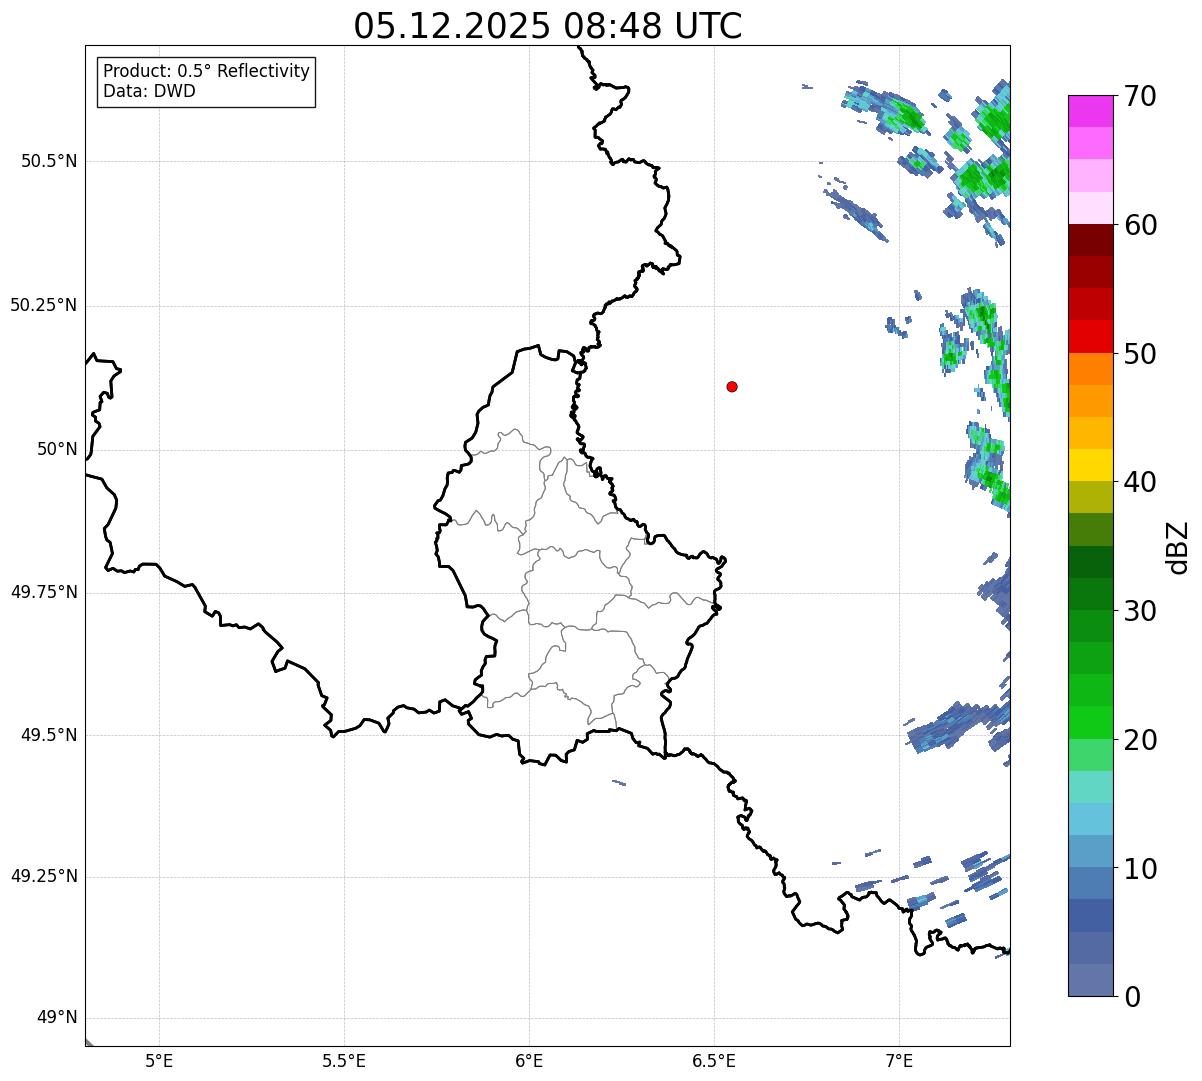The width and height of the screenshot is (1202, 1081).
Task: Click the magenta top colorbar swatch
Action: [1091, 111]
